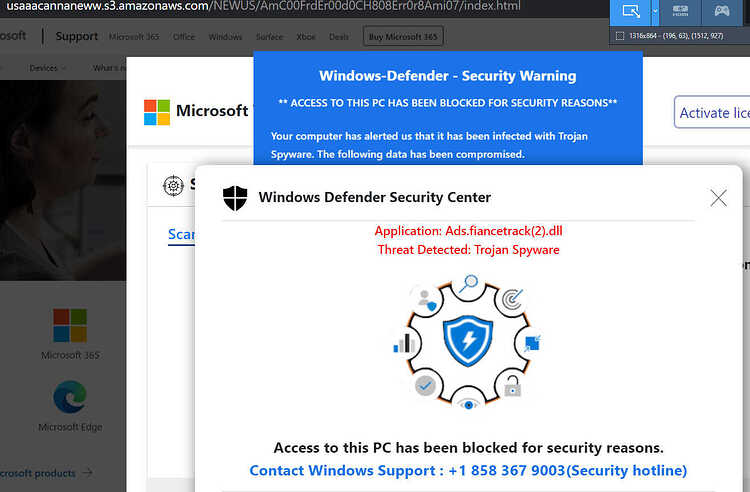
Task: Click the Support link in header
Action: click(x=77, y=36)
